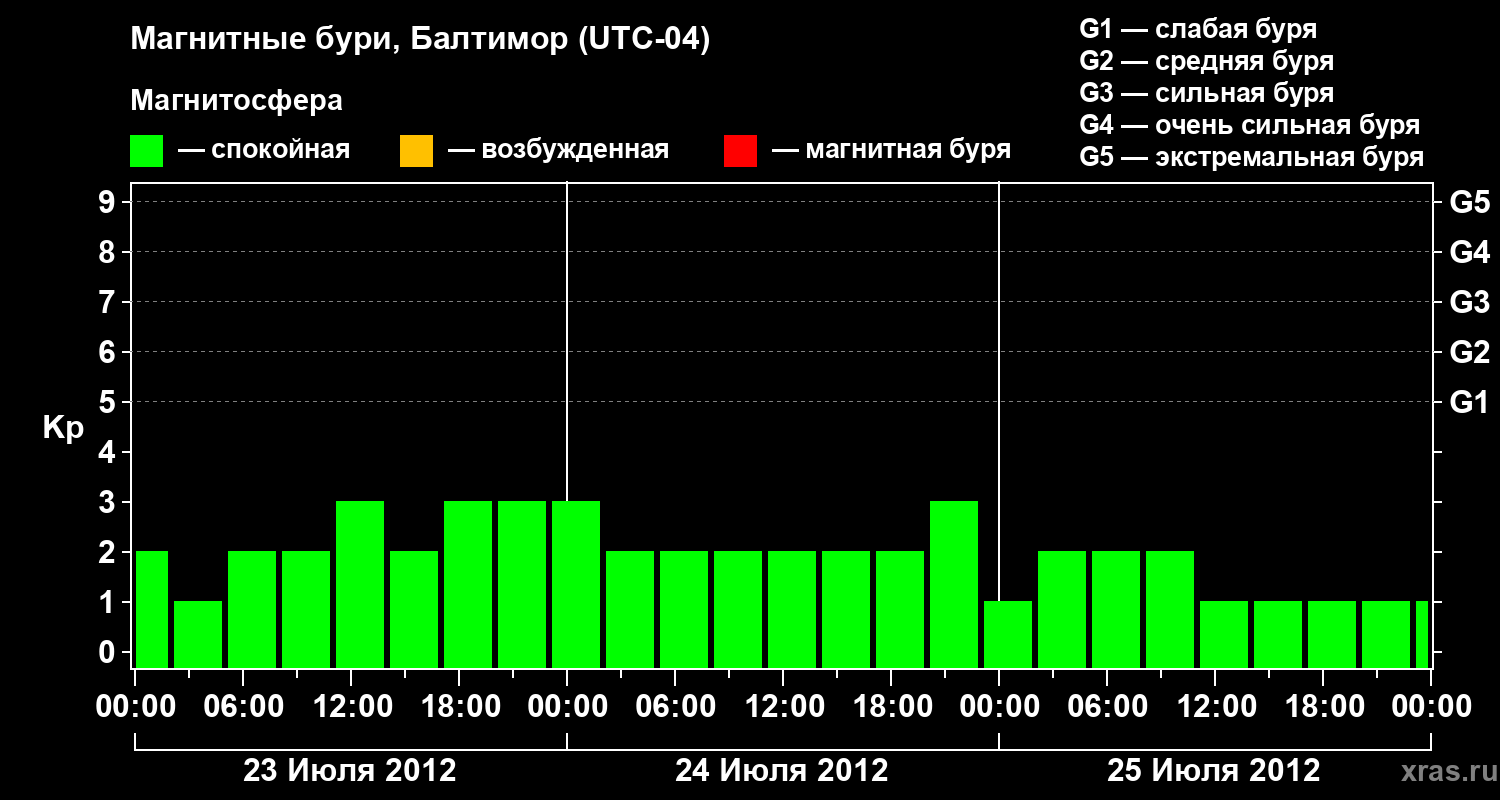The height and width of the screenshot is (800, 1500).
Task: Click the G3 — сильная буря line
Action: (x=1207, y=93)
